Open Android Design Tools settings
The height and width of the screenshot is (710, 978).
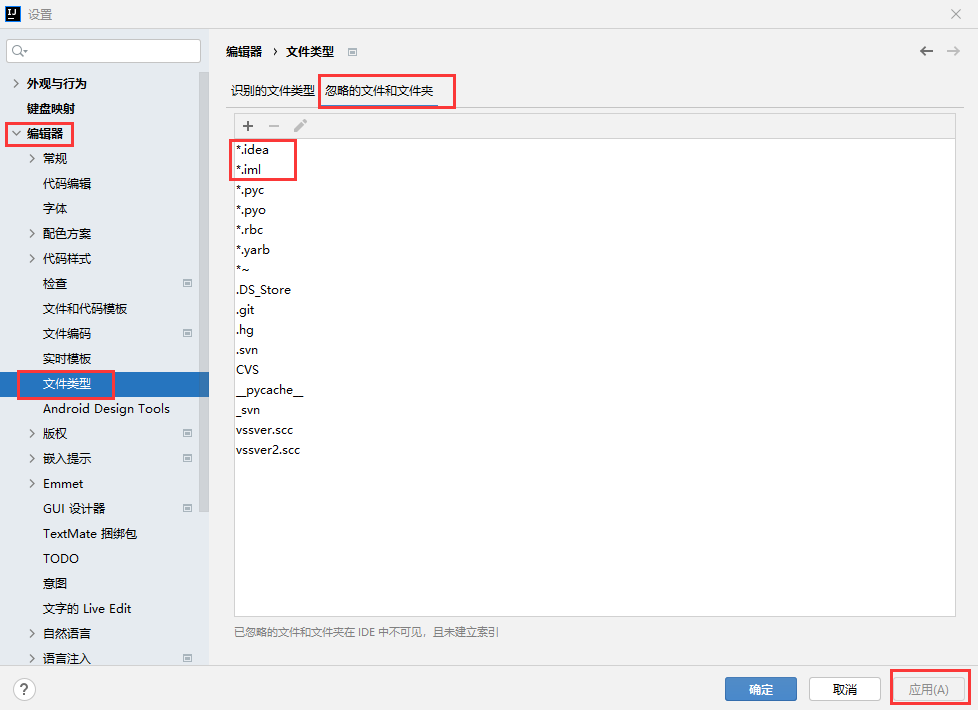click(x=106, y=408)
